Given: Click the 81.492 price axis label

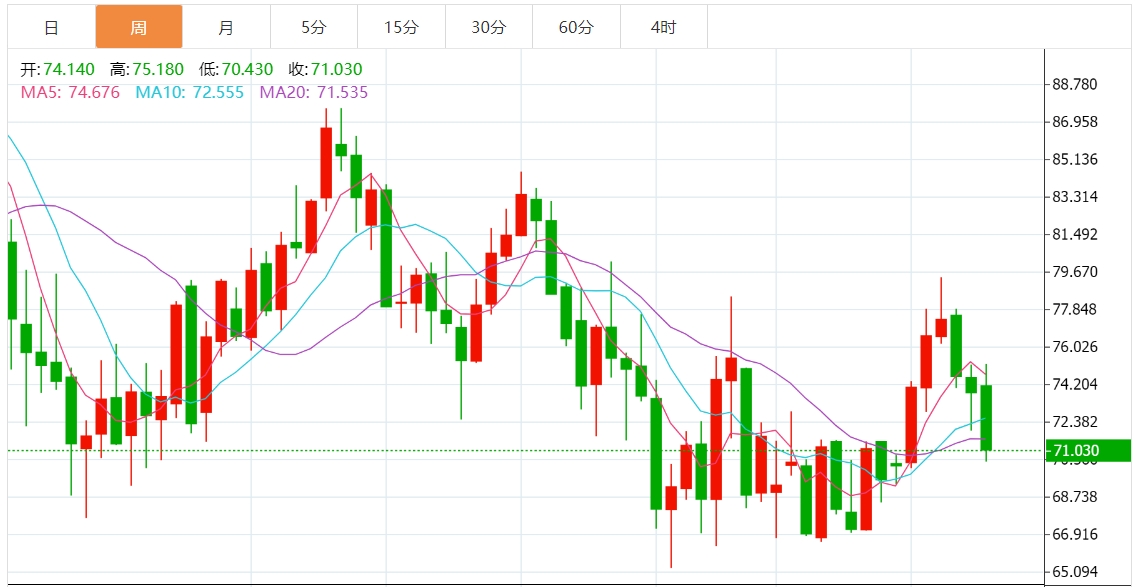Looking at the screenshot, I should point(1074,235).
